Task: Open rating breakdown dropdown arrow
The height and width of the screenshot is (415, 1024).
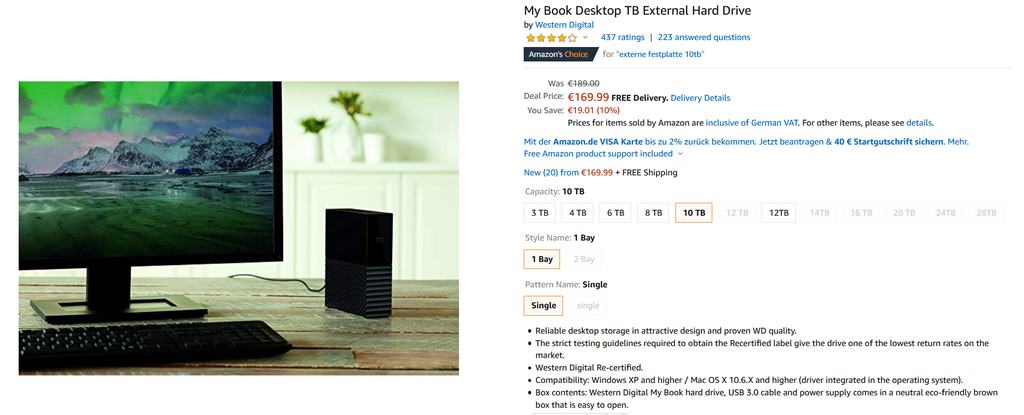Action: point(585,38)
